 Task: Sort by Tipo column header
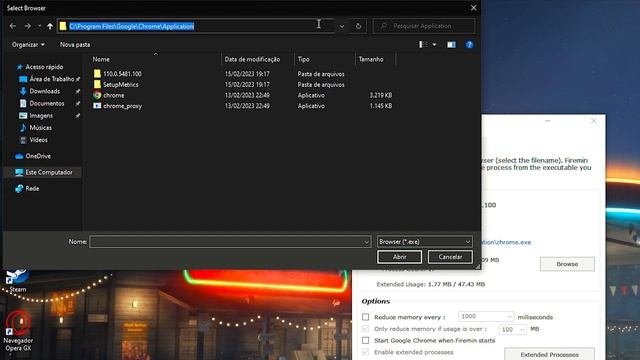[303, 59]
